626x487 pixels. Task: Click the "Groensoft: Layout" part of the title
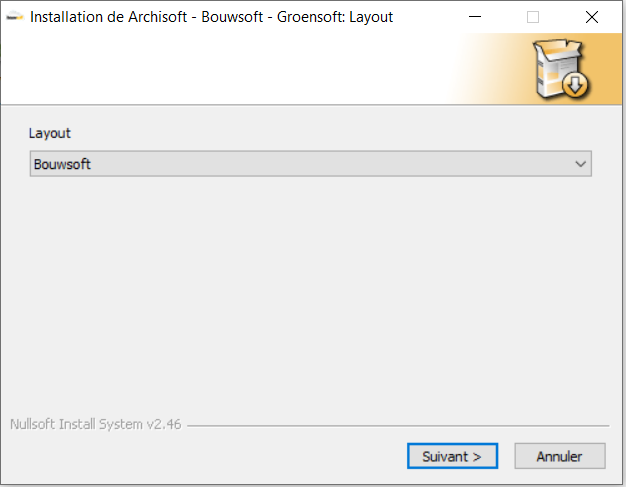[x=335, y=17]
